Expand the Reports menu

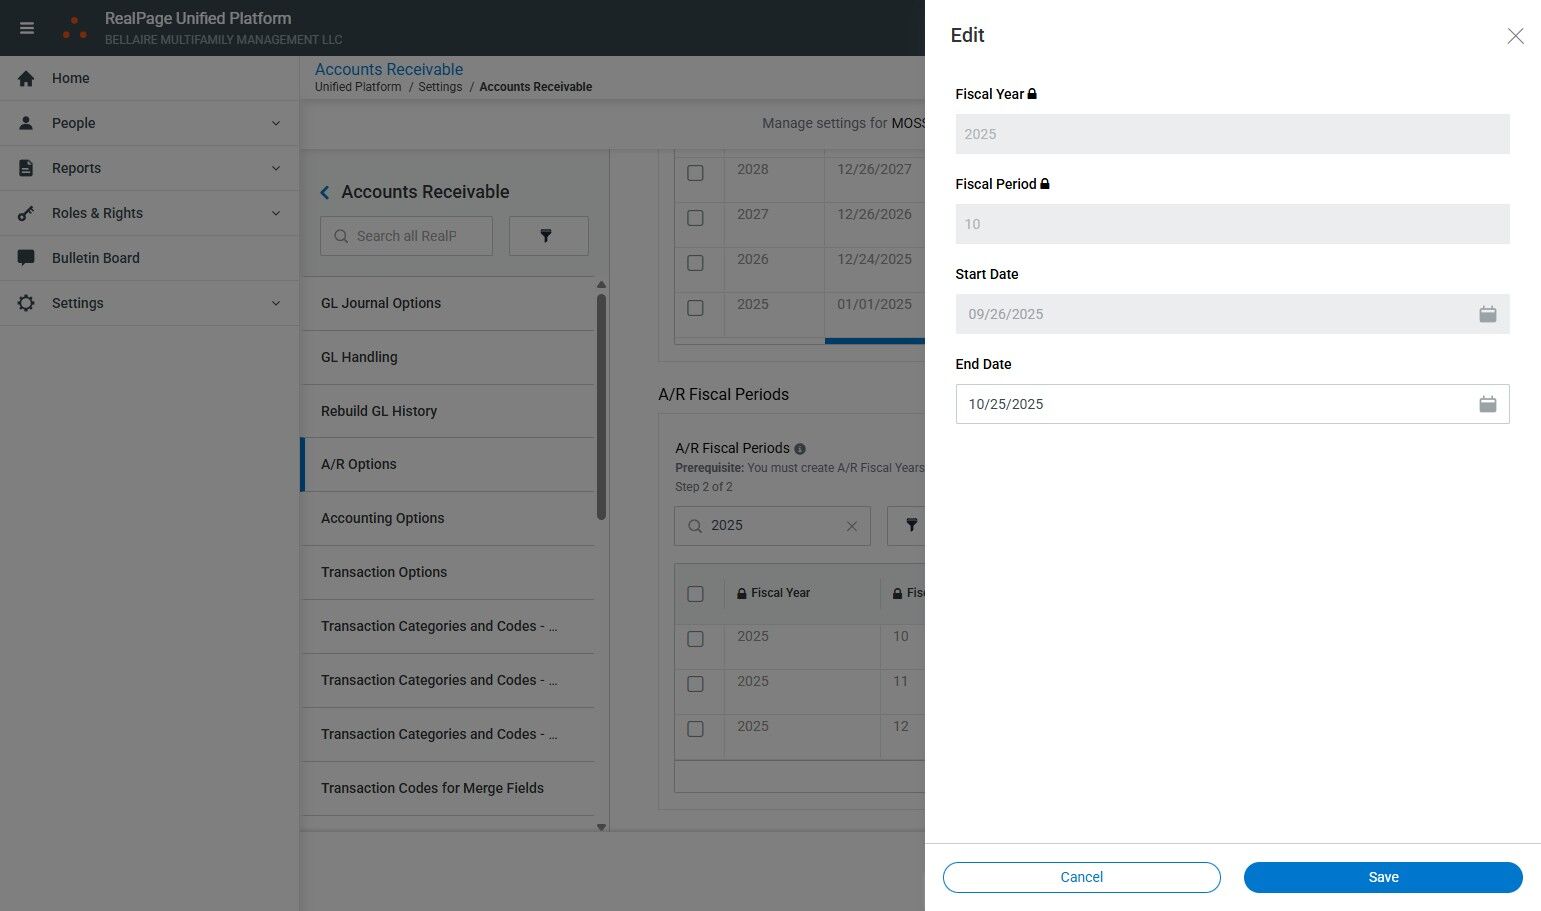coord(150,168)
